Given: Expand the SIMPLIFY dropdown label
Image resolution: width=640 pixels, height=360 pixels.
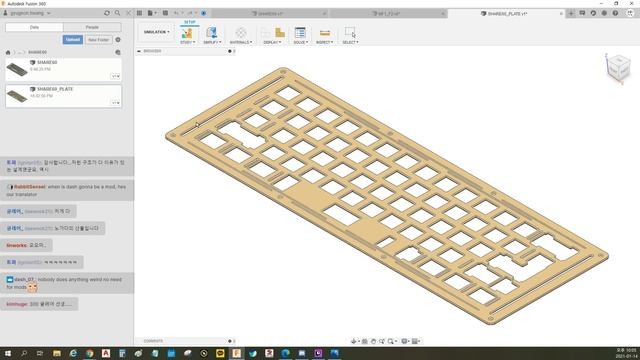Looking at the screenshot, I should coord(212,42).
